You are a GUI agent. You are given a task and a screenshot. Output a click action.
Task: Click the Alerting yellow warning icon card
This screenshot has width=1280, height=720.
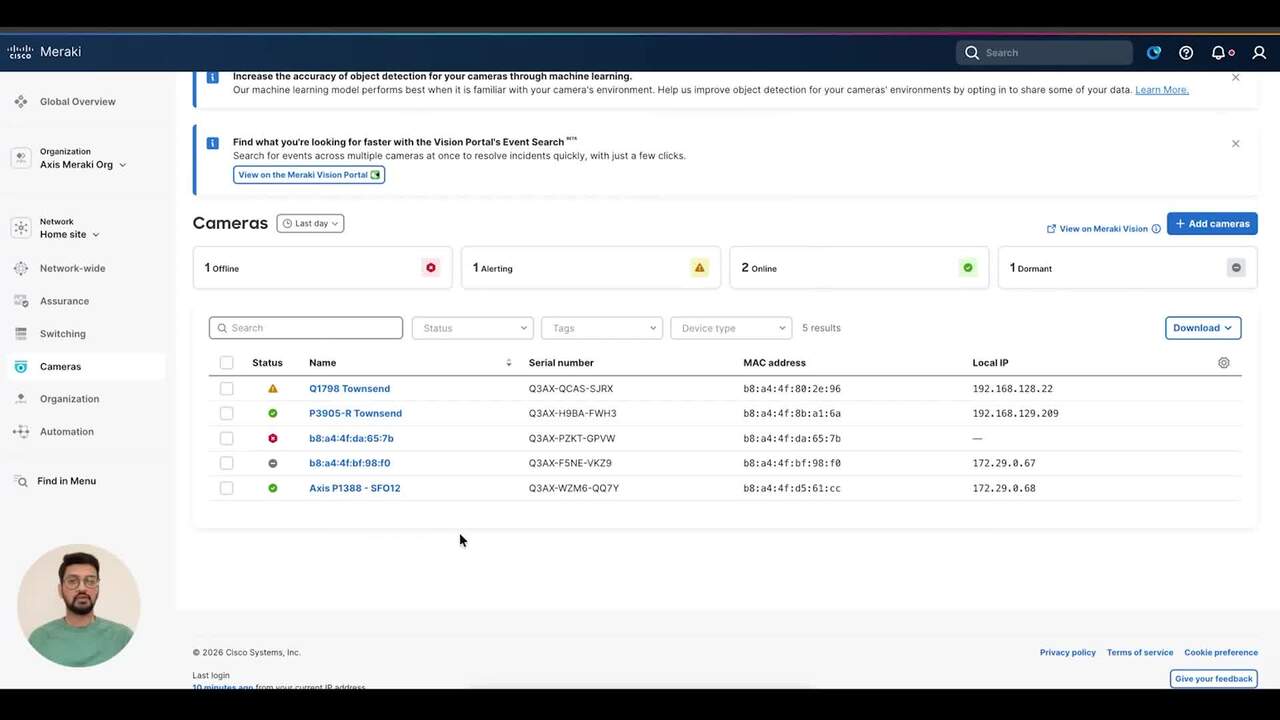[699, 268]
